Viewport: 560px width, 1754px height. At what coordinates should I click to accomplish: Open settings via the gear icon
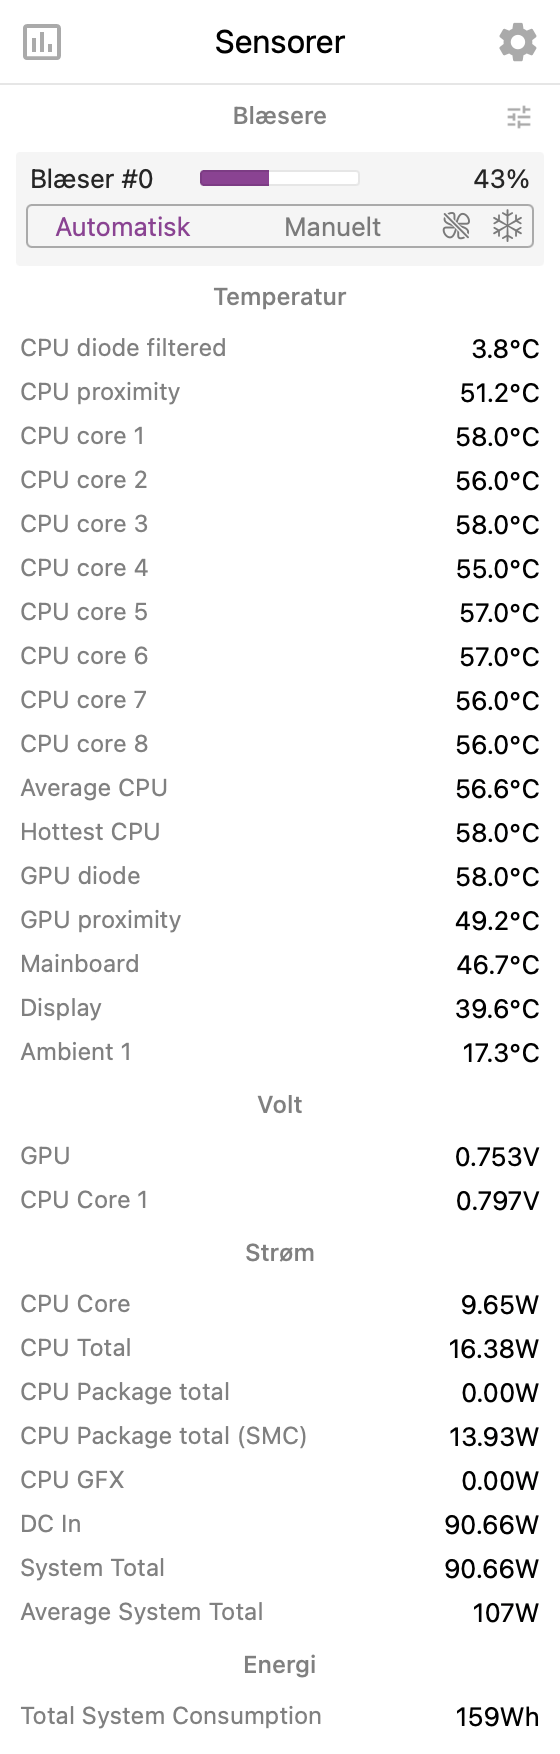point(517,42)
